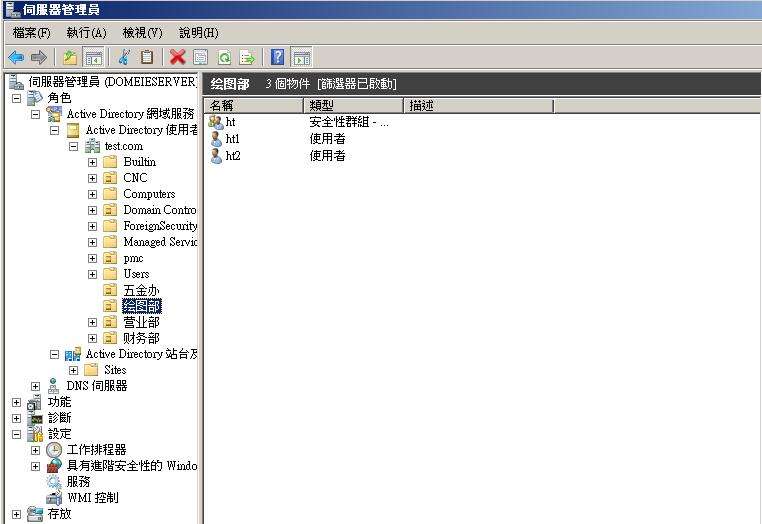Expand the DNS 伺服器 node
Image resolution: width=762 pixels, height=524 pixels.
[35, 386]
